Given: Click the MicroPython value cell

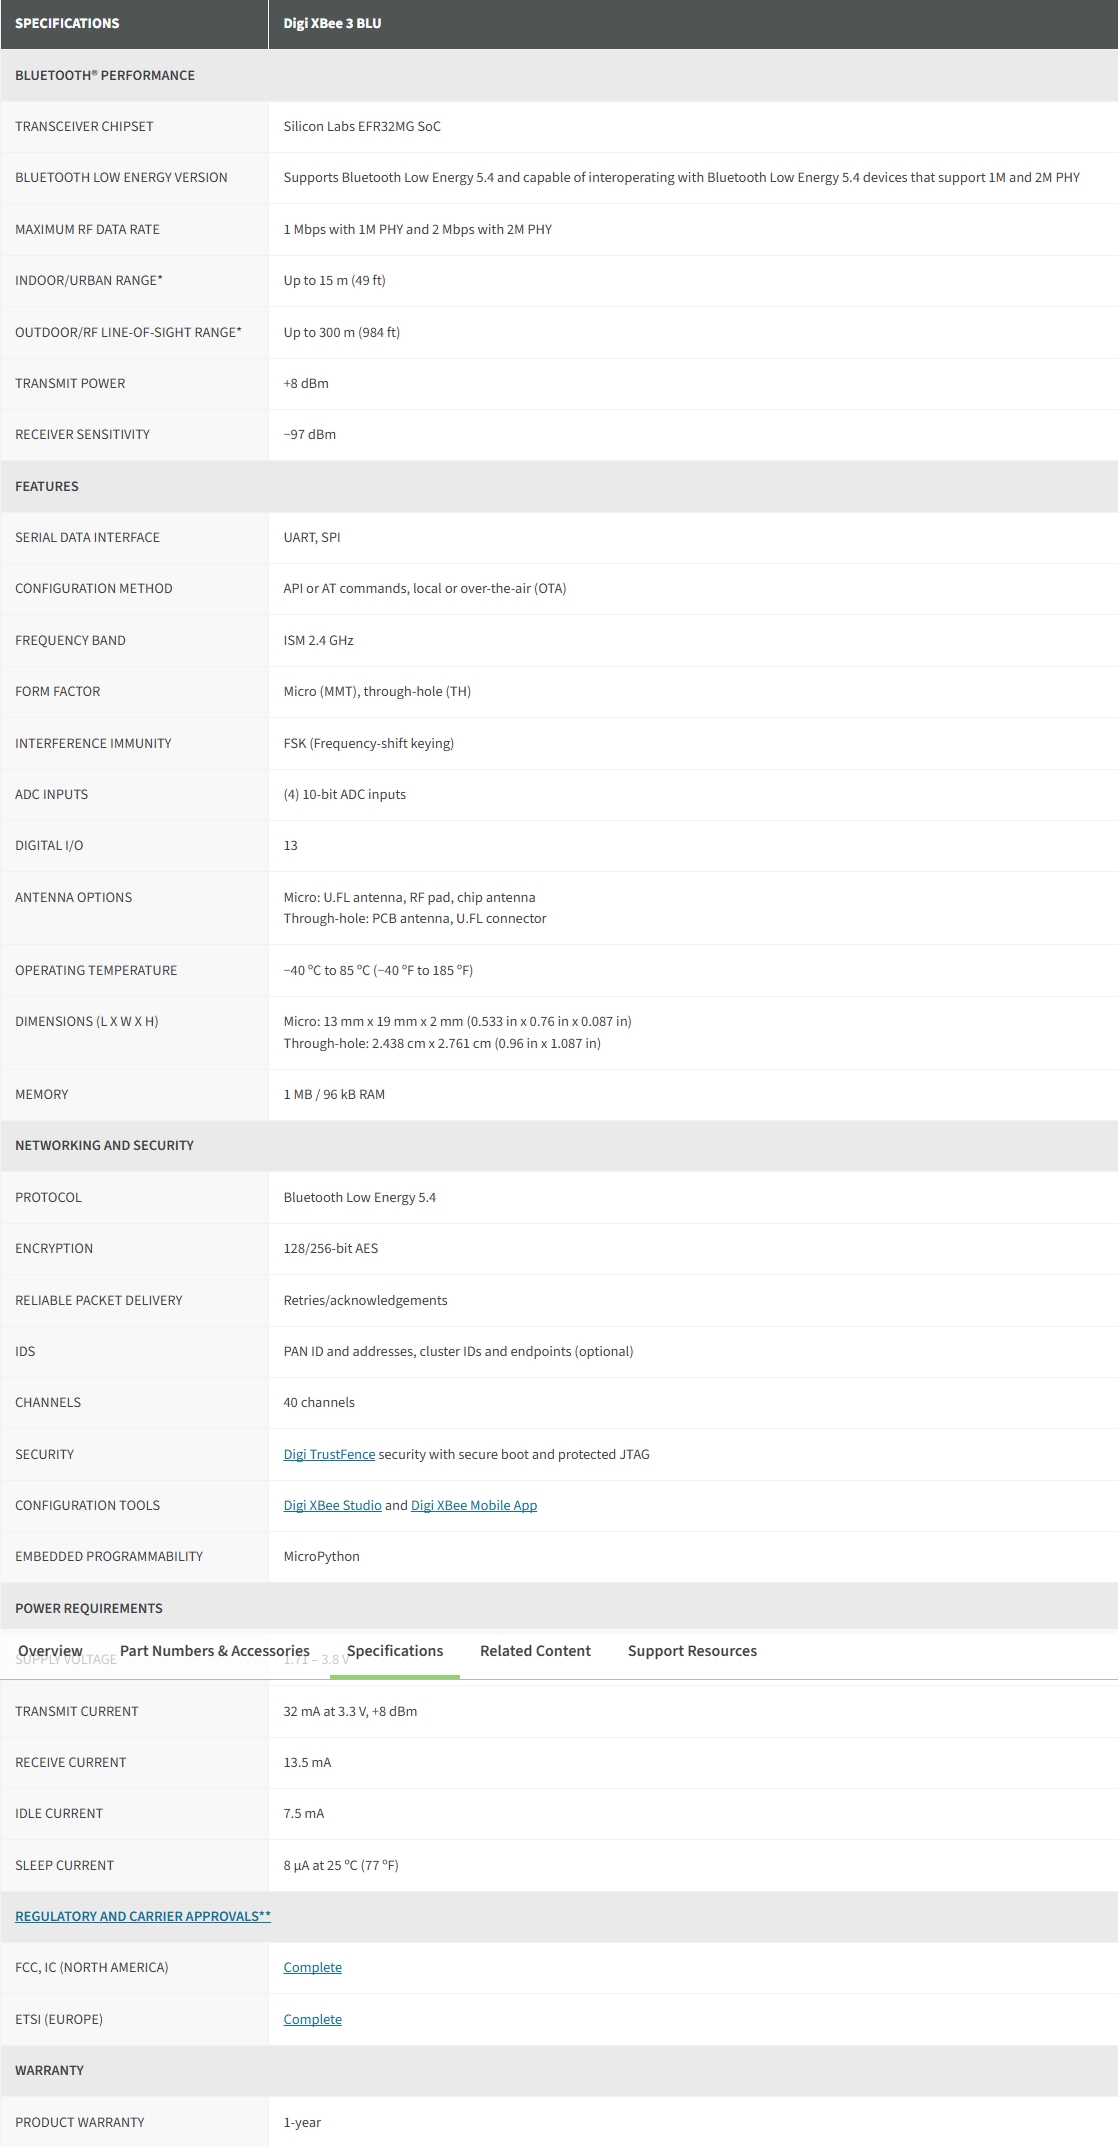Looking at the screenshot, I should 321,1556.
